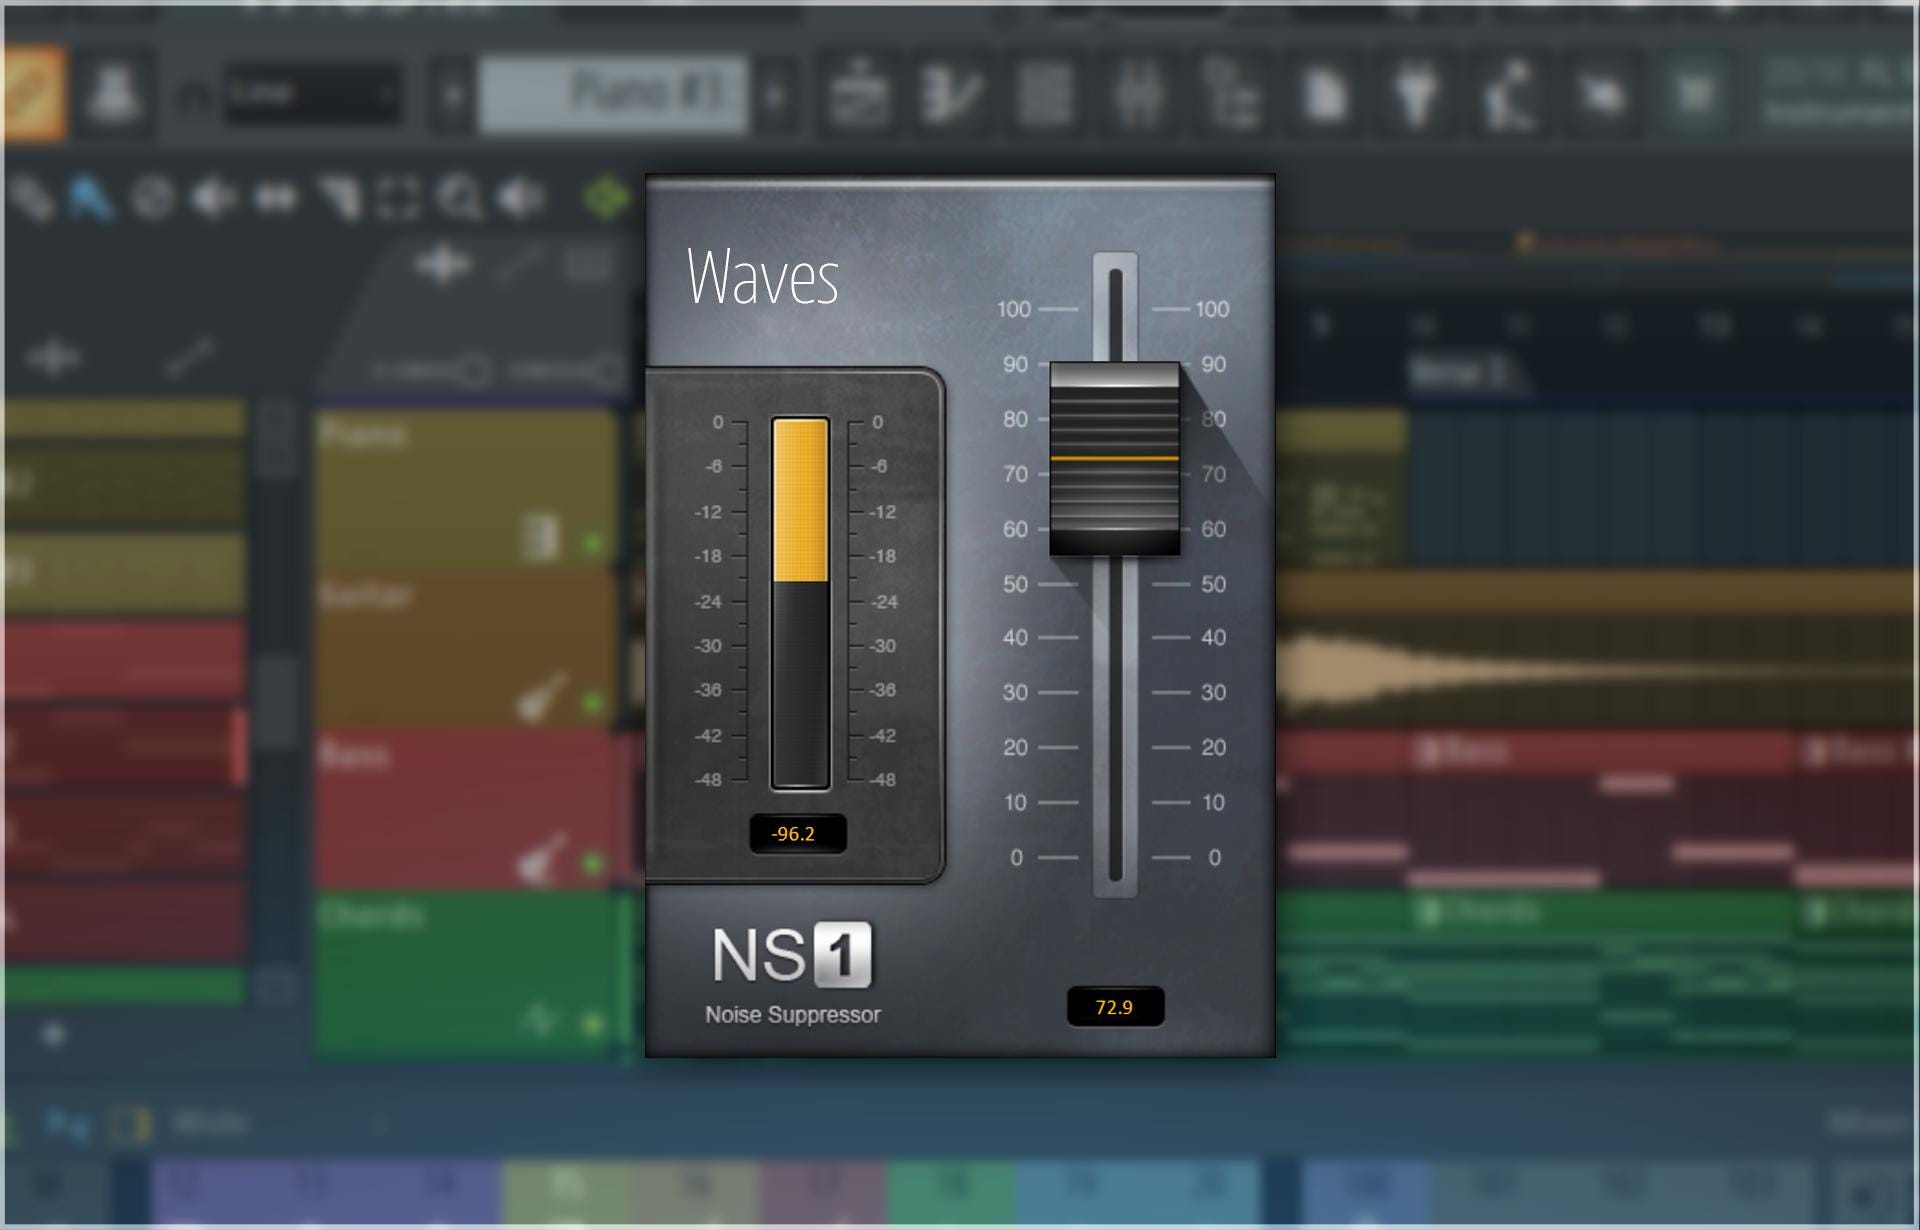Click the guitar icon on the brown Guitar track
The width and height of the screenshot is (1920, 1230).
coord(541,697)
